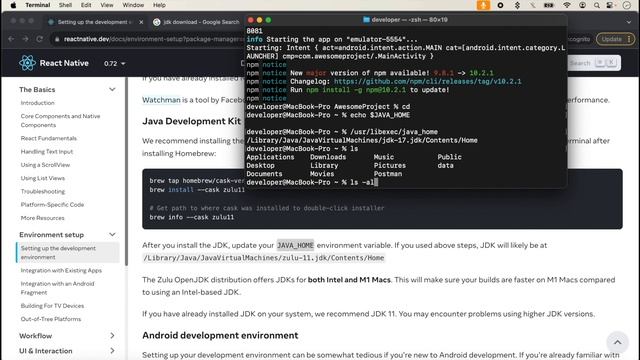Open the Apple menu
The width and height of the screenshot is (640, 360).
[13, 5]
